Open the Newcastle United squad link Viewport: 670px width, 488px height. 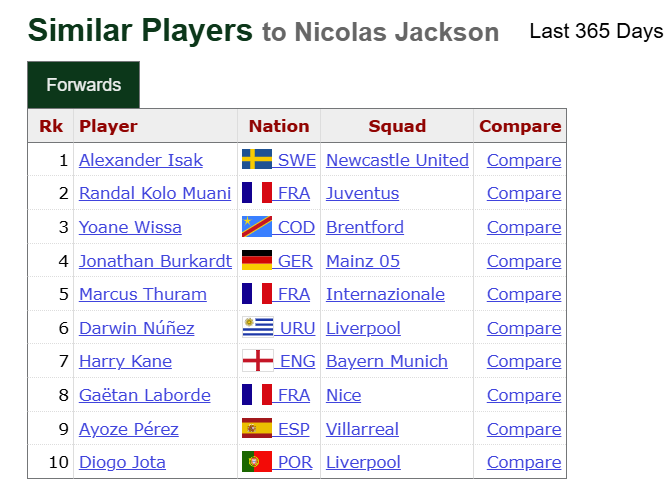coord(397,160)
